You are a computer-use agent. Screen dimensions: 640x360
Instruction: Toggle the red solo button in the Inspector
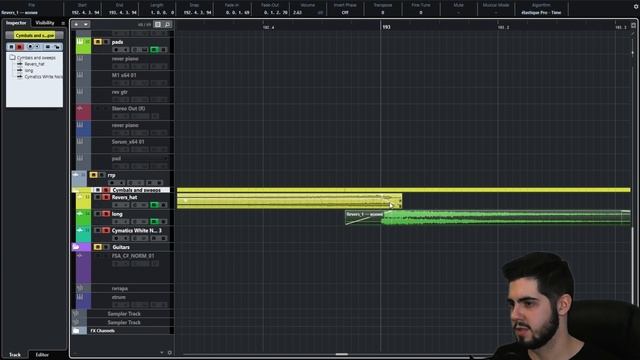[x=20, y=47]
